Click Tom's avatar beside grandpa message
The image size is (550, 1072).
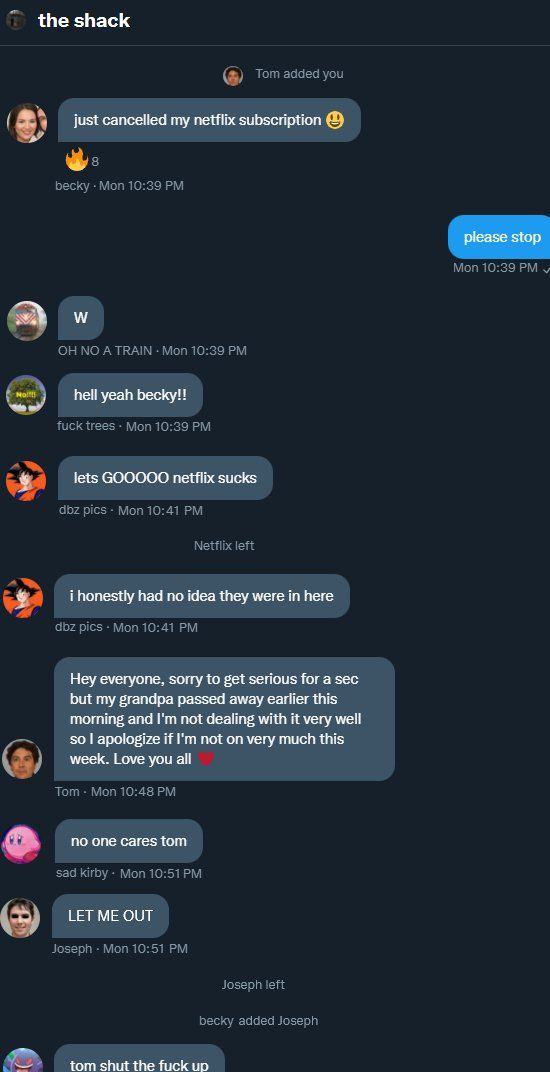(x=22, y=759)
